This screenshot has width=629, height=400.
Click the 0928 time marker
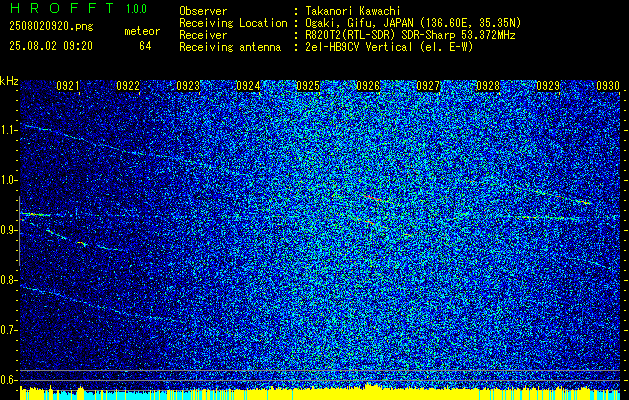pos(488,86)
